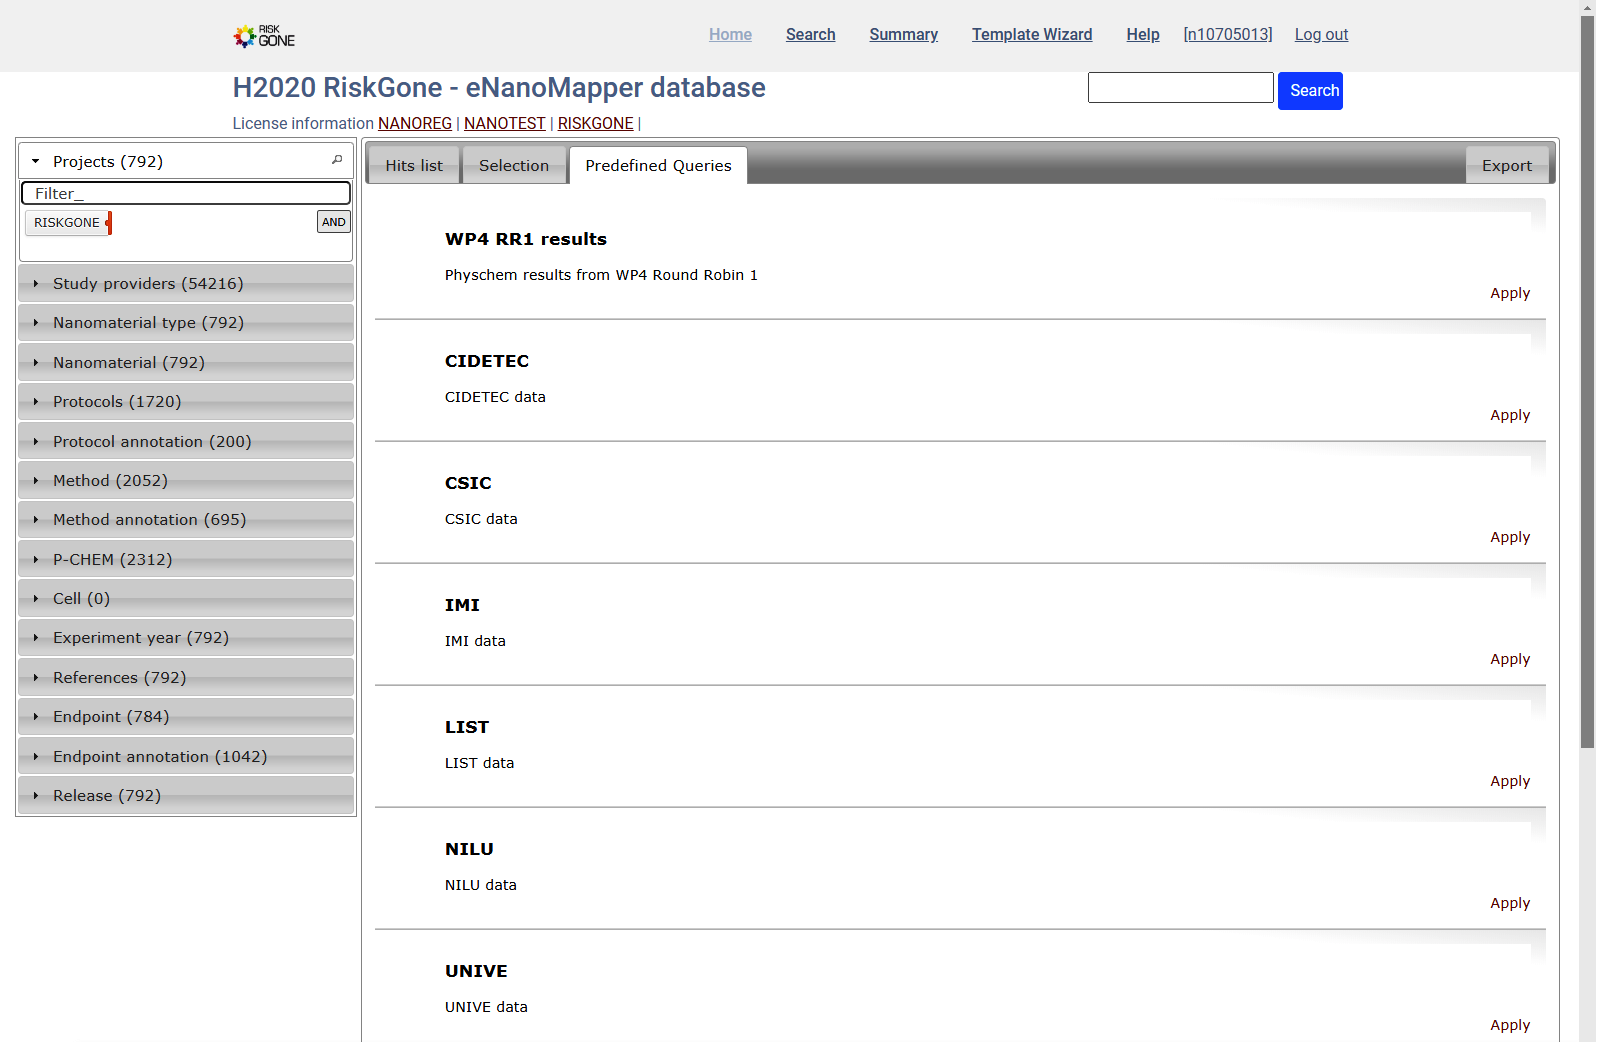Open the Selection tab

(x=514, y=165)
